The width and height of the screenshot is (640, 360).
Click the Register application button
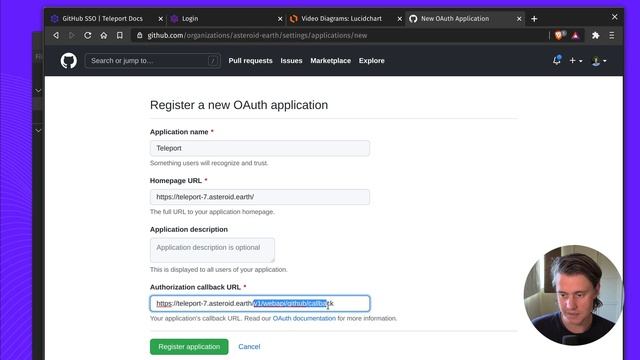tap(189, 347)
